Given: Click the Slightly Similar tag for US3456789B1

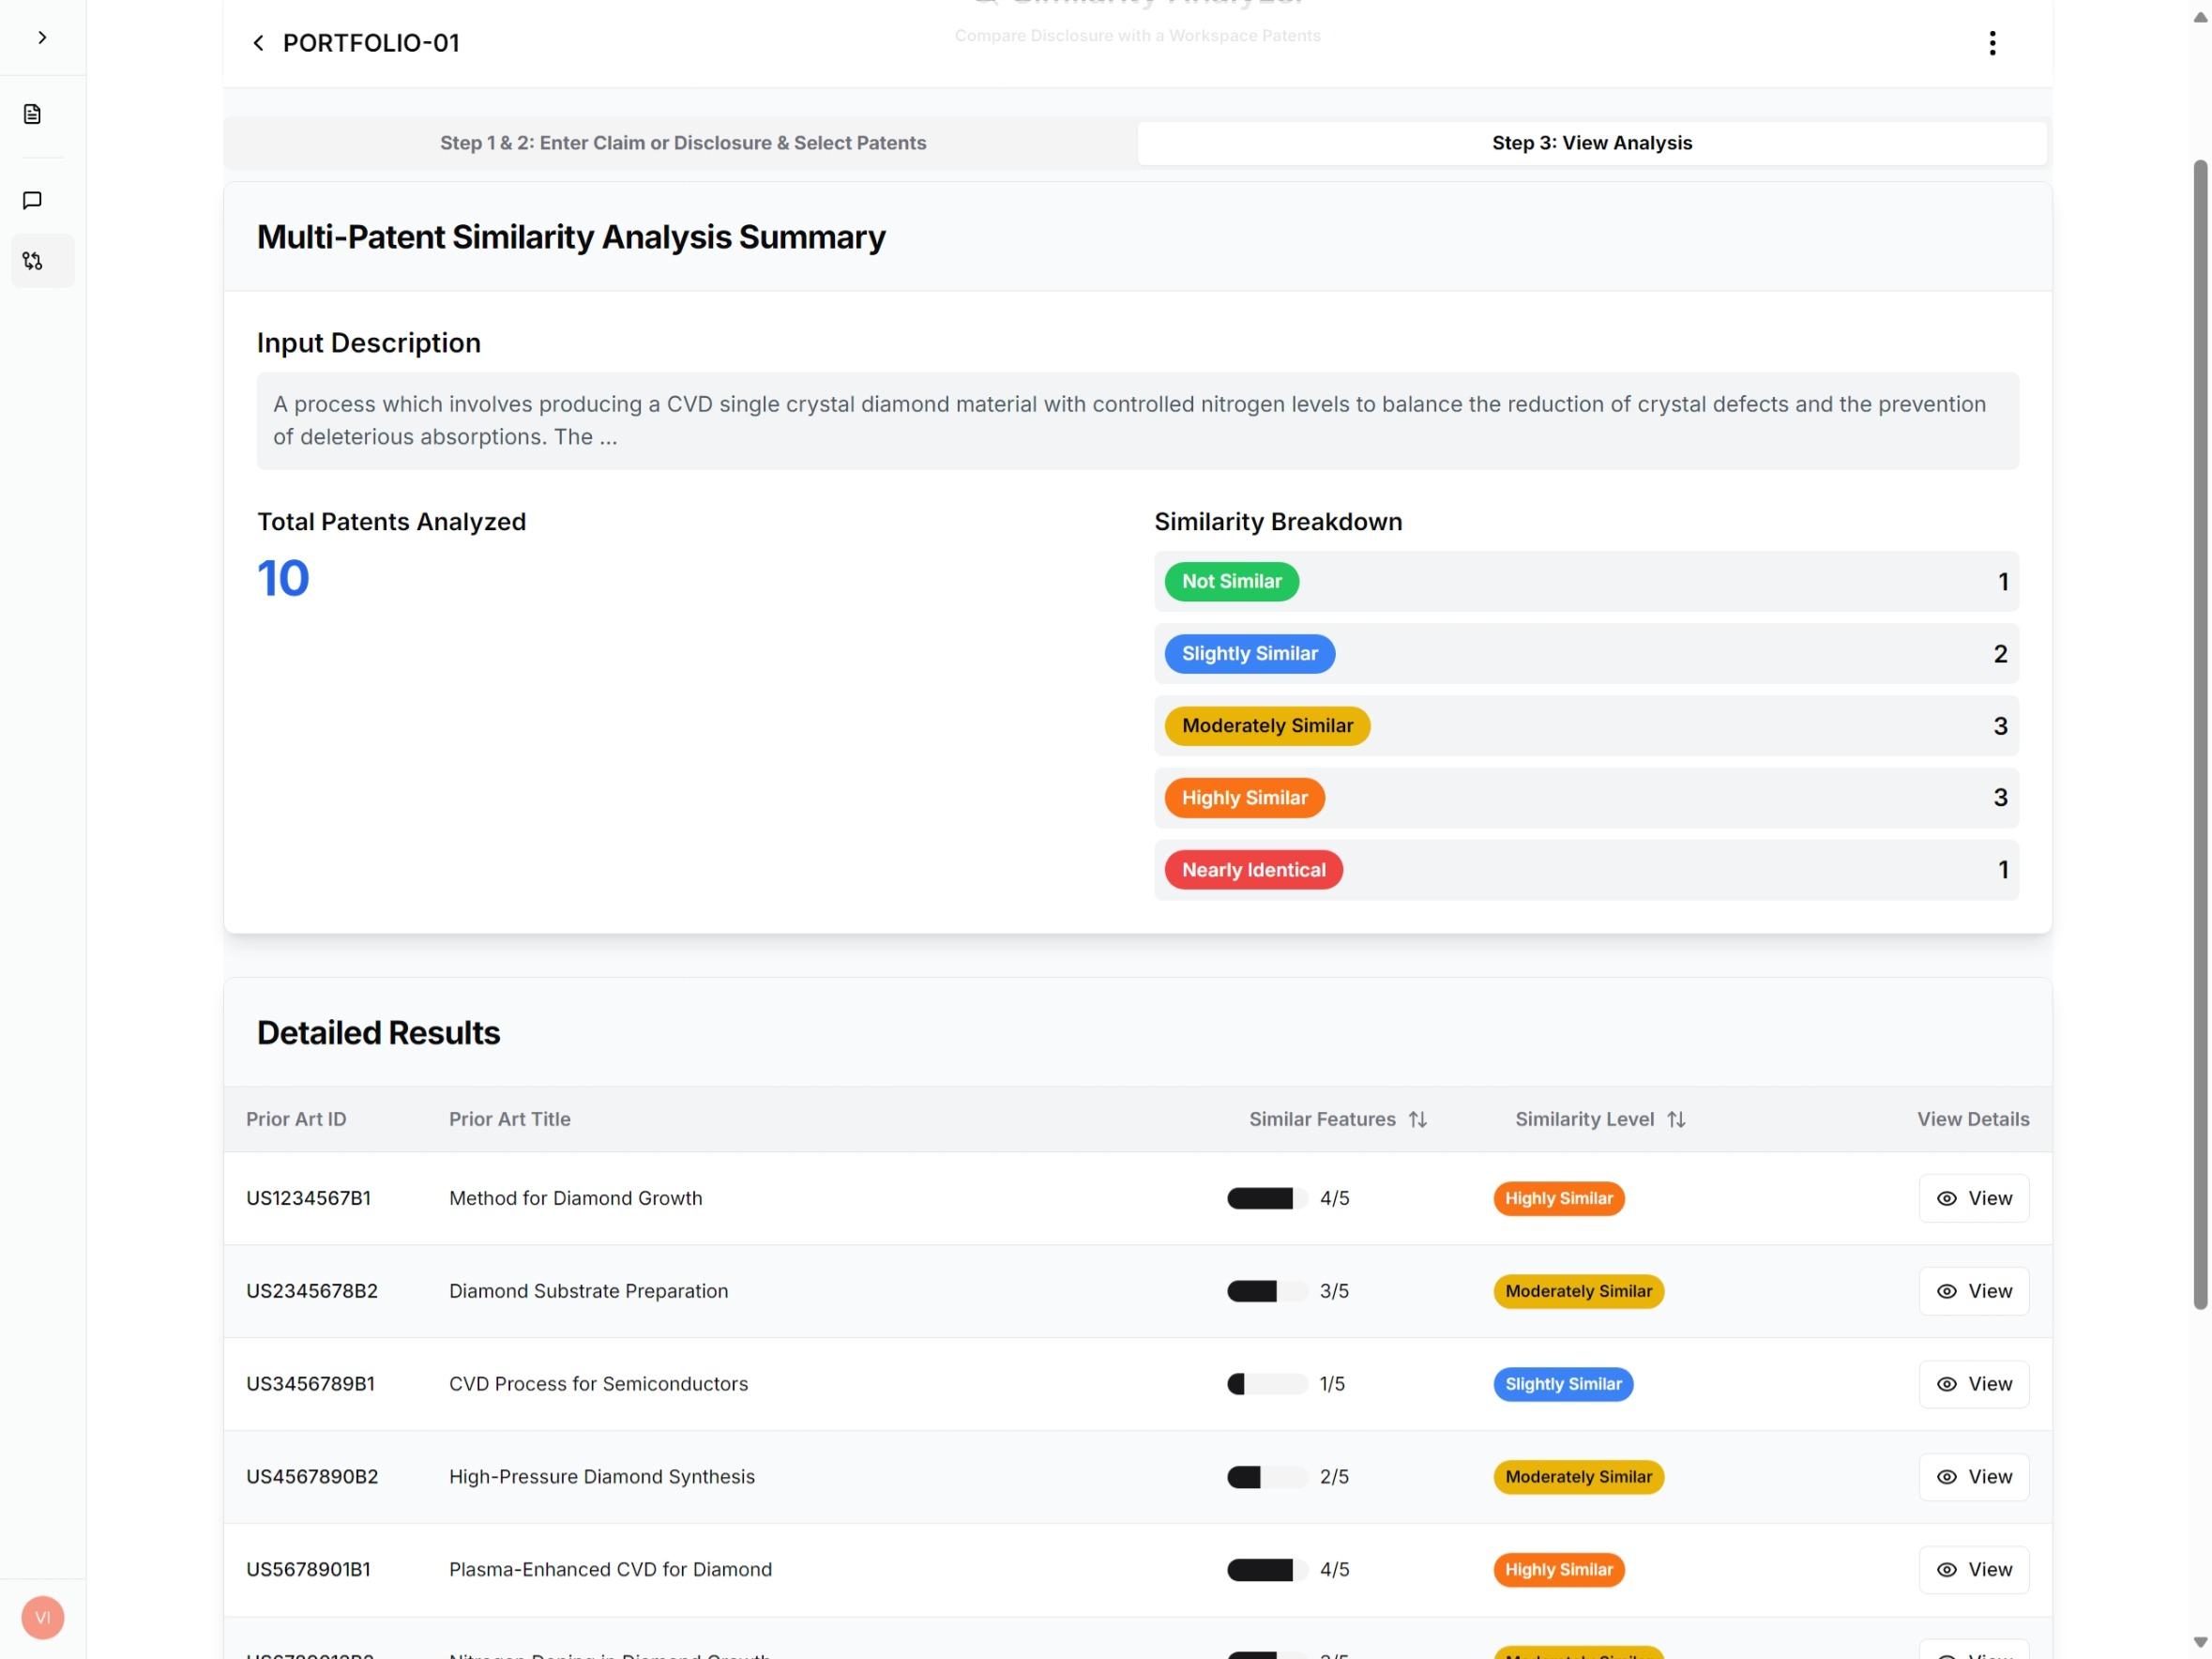Looking at the screenshot, I should (1563, 1384).
